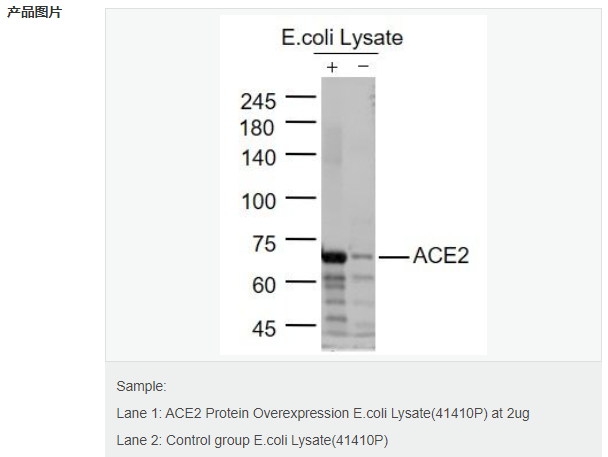Click the 45 marker label
608x457 pixels.
pos(264,329)
